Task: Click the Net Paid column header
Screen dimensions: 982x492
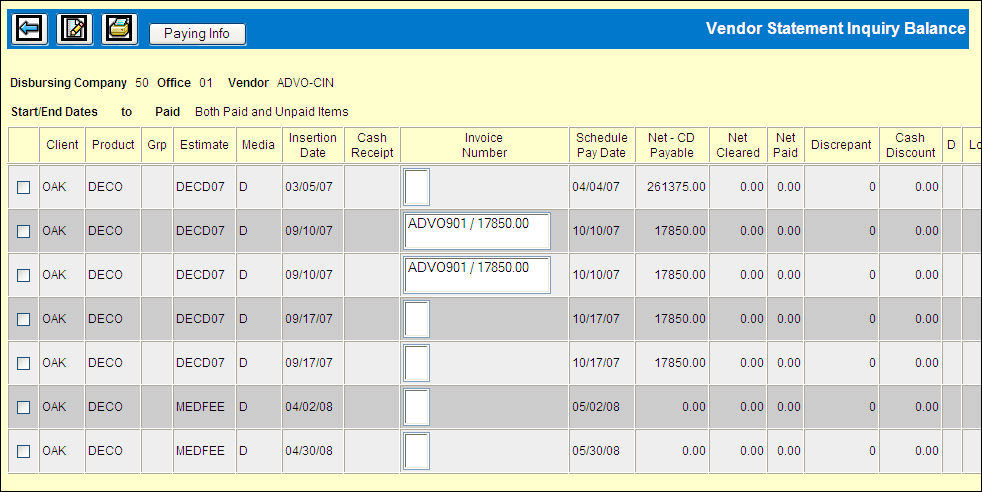Action: coord(785,145)
